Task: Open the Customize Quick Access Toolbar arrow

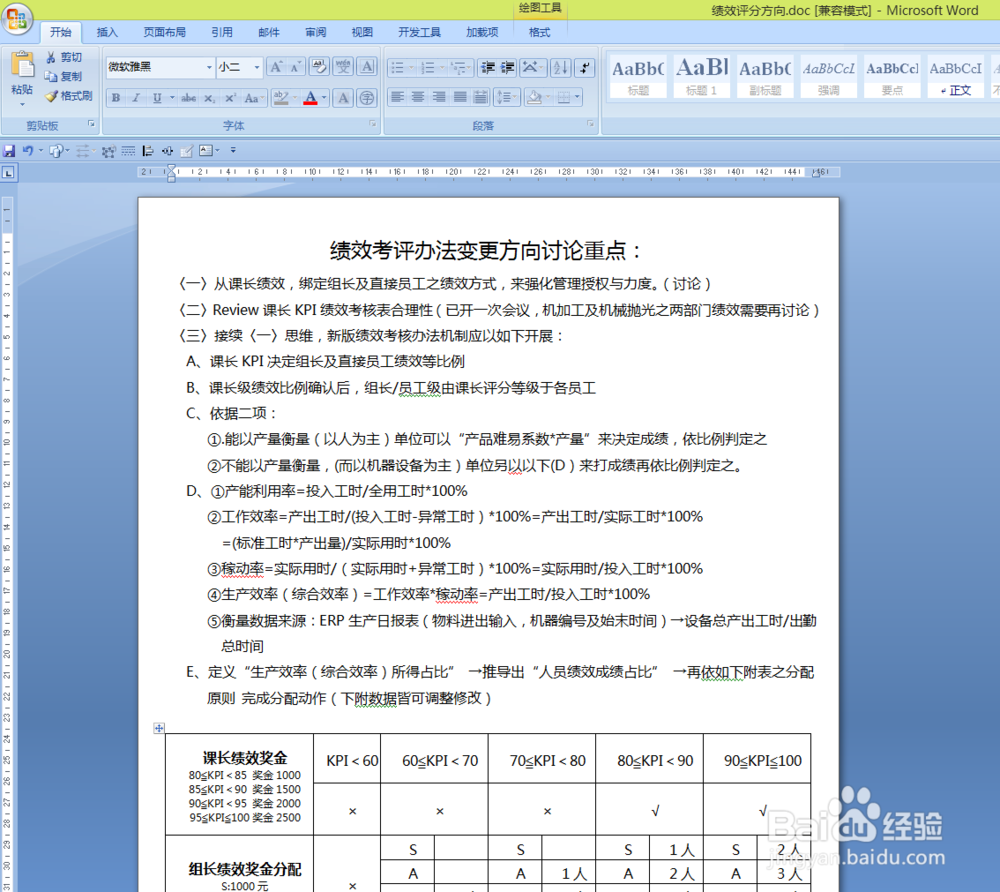Action: click(233, 150)
